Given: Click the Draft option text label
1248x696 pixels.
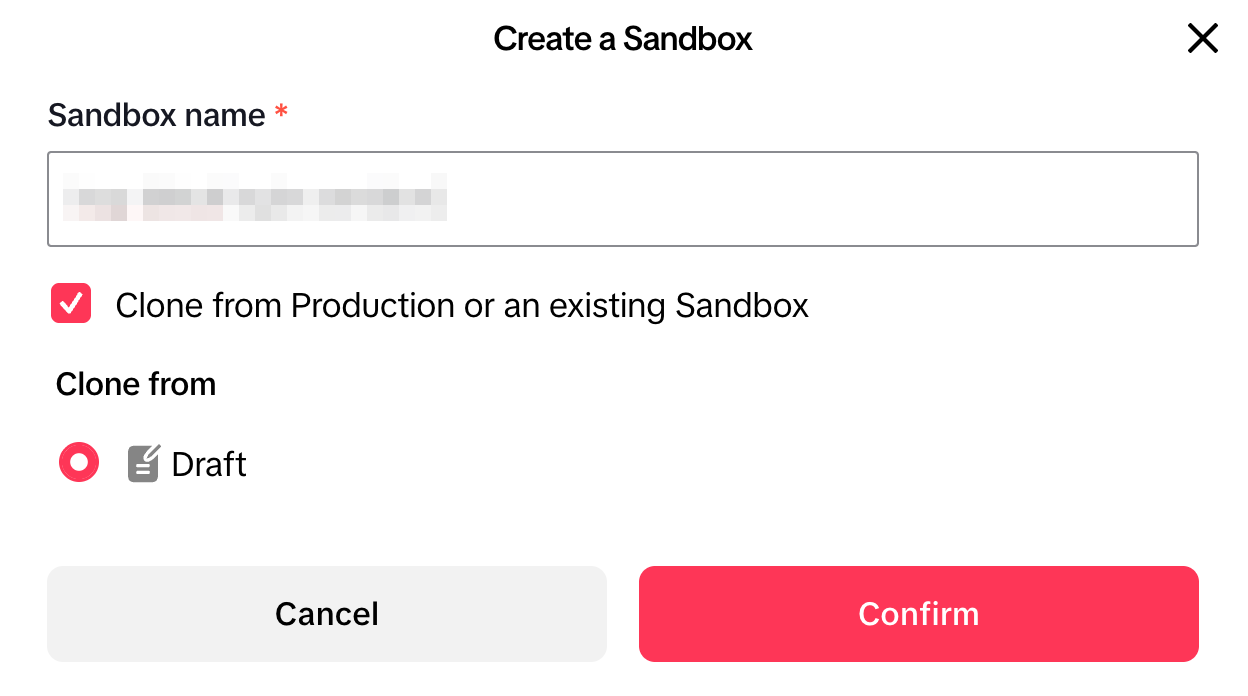Looking at the screenshot, I should click(209, 462).
